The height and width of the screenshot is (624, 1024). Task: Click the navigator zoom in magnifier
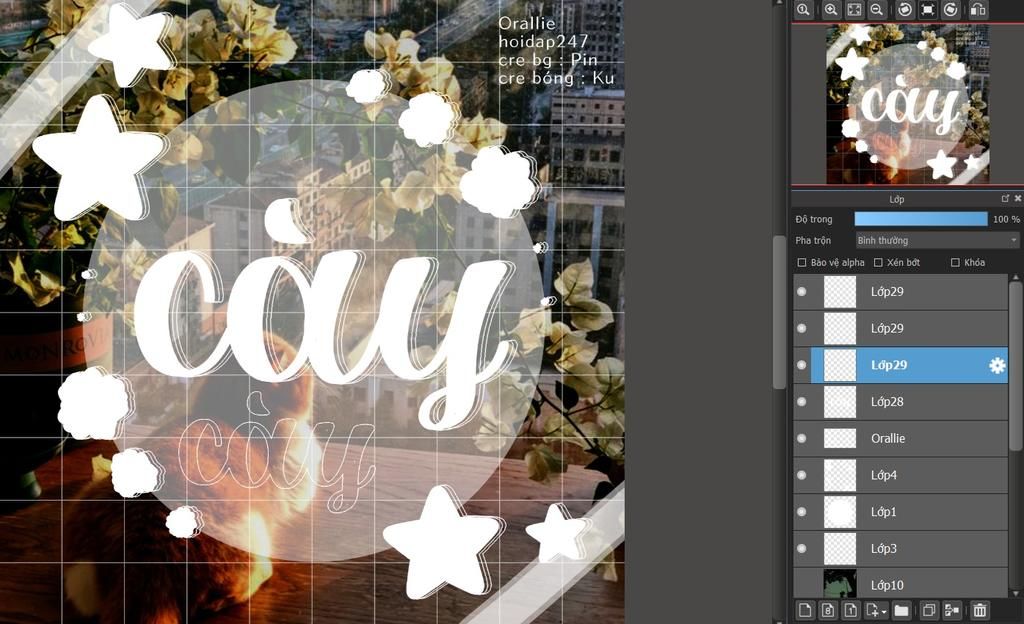pos(831,10)
